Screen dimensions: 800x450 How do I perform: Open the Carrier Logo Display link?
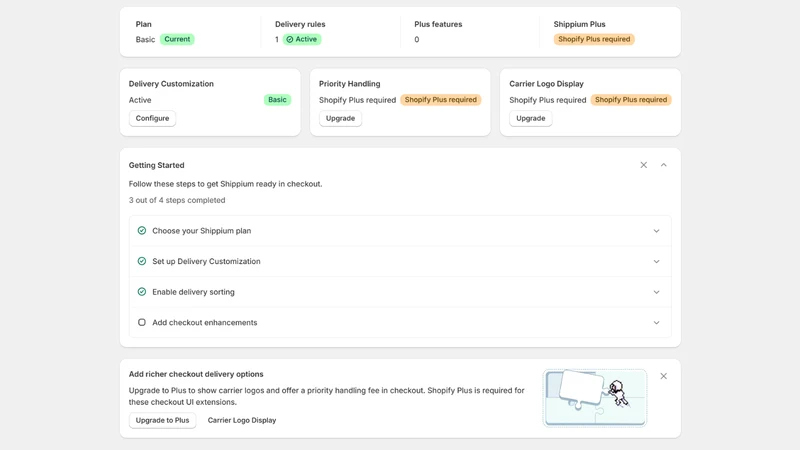point(242,420)
